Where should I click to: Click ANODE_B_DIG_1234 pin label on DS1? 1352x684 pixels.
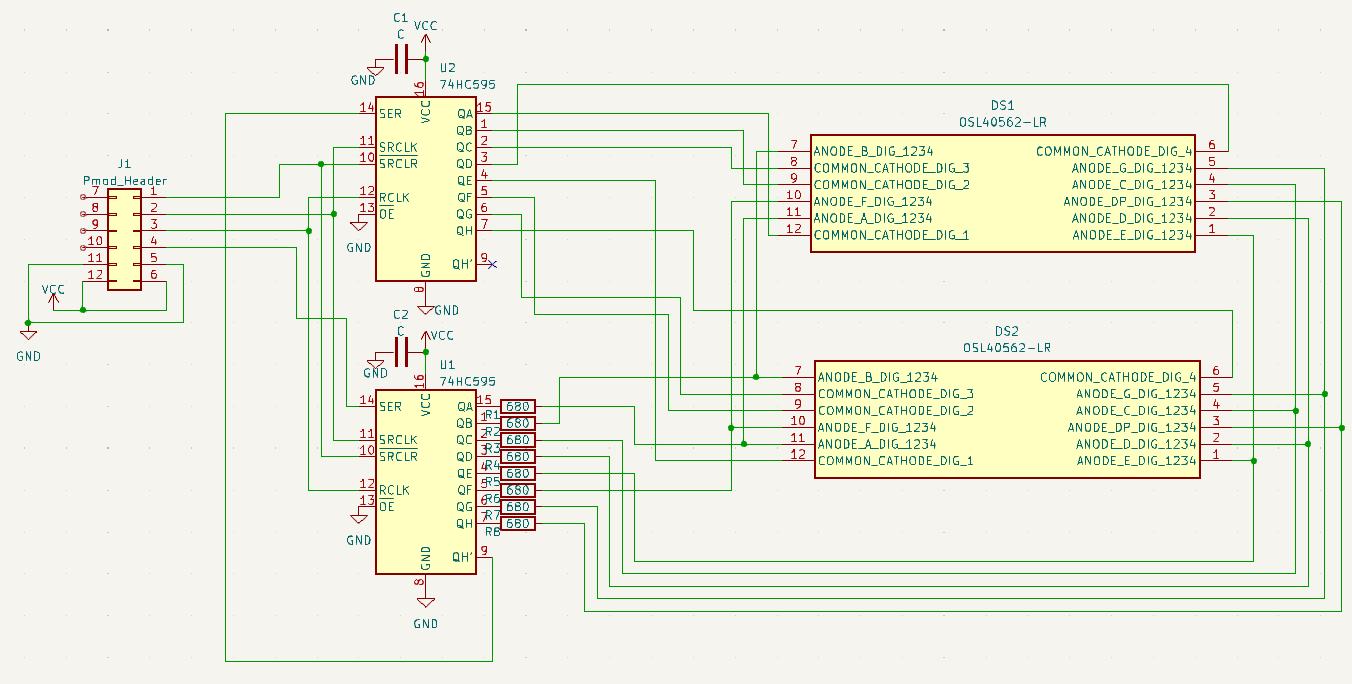coord(873,151)
